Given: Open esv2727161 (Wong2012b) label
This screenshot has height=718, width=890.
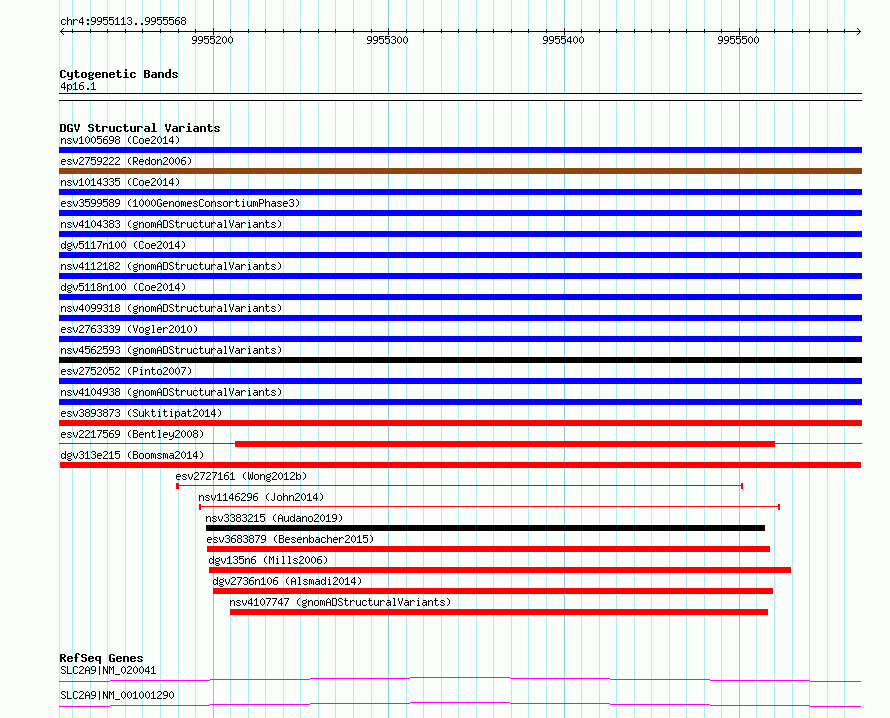Looking at the screenshot, I should [x=241, y=476].
